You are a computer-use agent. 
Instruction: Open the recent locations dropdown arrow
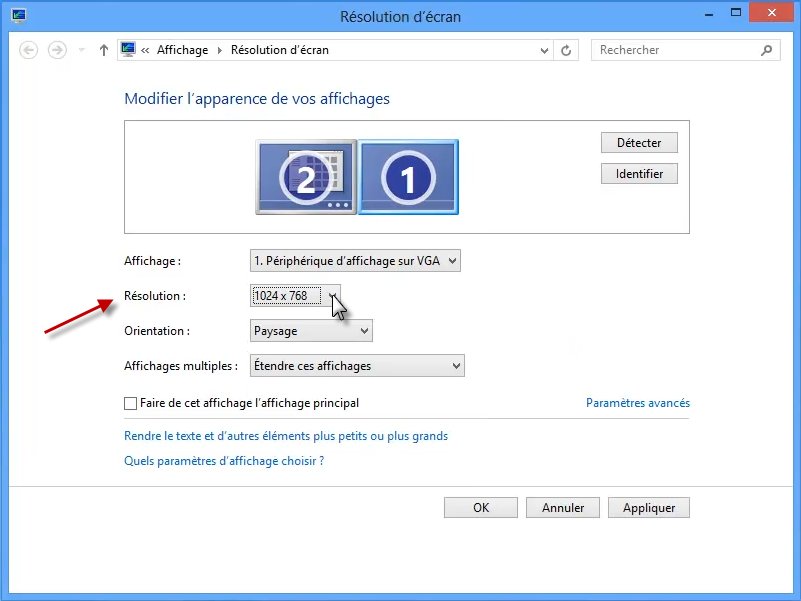click(x=81, y=50)
